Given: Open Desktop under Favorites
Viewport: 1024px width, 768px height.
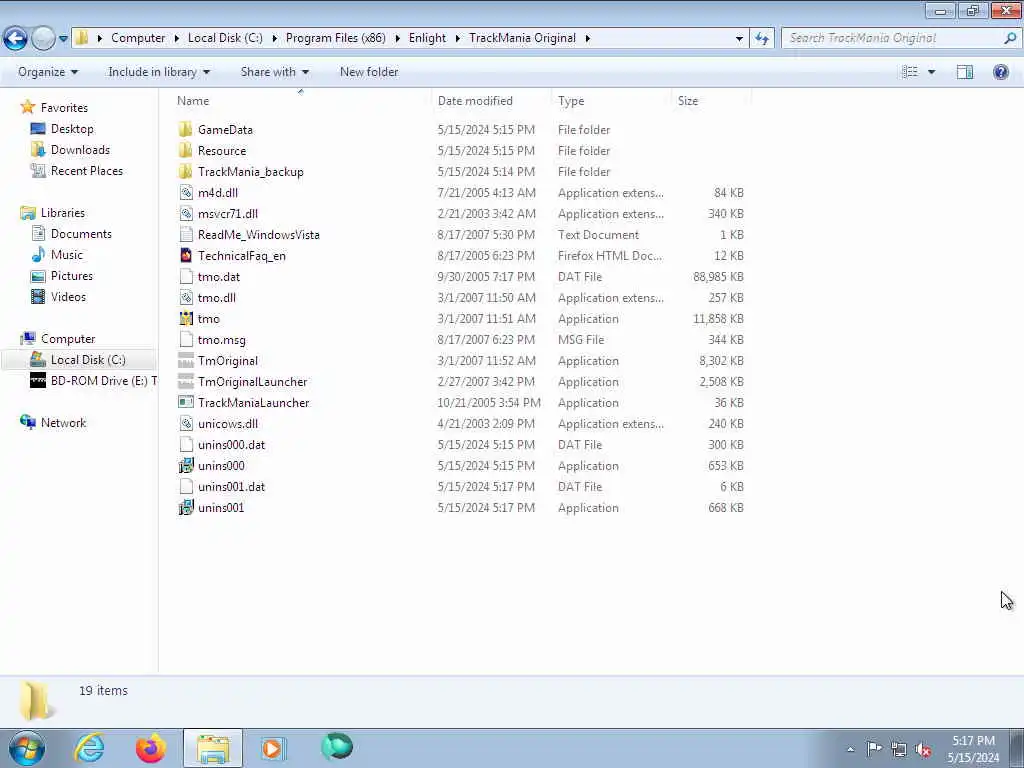Looking at the screenshot, I should (72, 129).
